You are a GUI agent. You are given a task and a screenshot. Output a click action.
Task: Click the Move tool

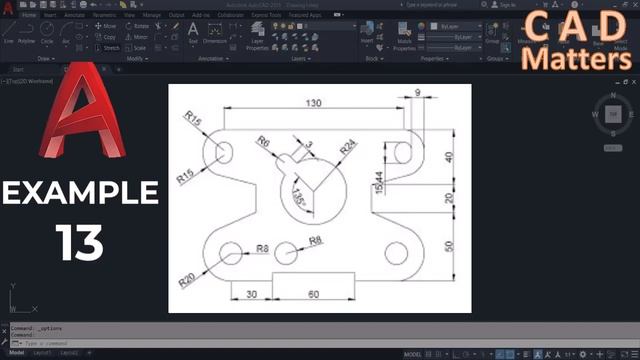tap(105, 26)
